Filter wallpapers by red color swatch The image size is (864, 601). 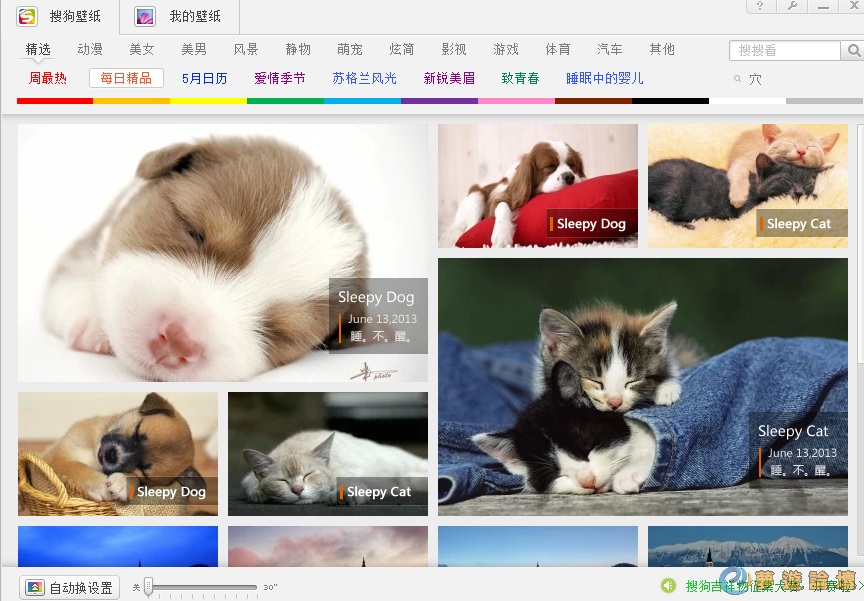tap(55, 101)
